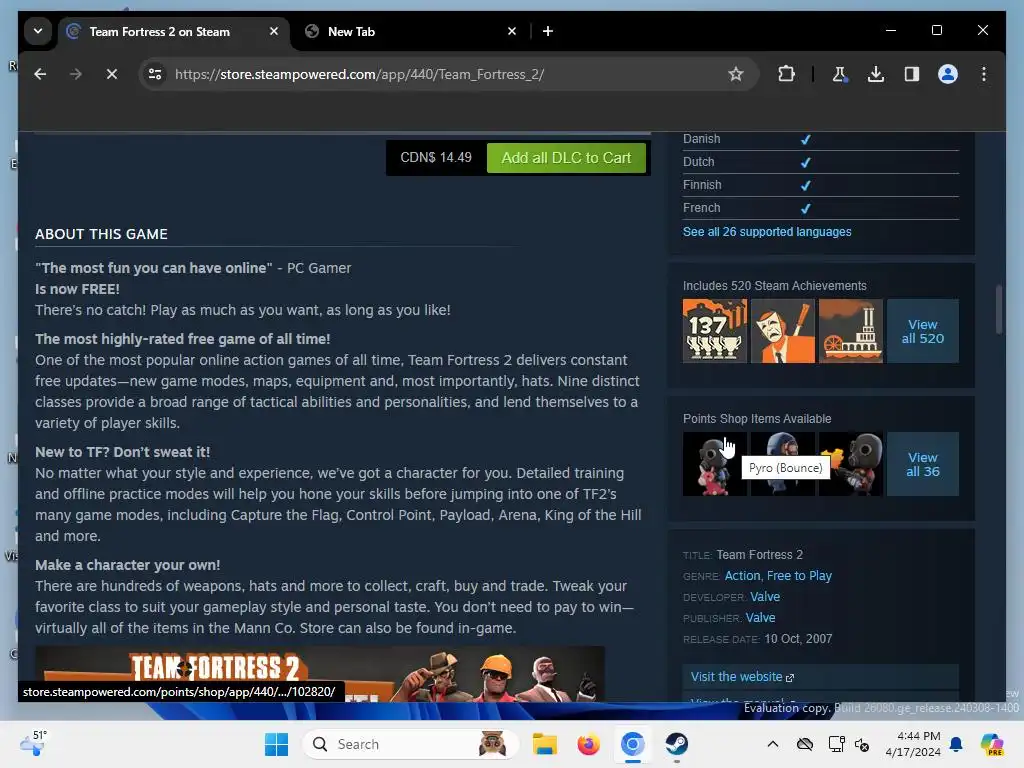Open the notification bell icon
The image size is (1024, 768).
[956, 744]
